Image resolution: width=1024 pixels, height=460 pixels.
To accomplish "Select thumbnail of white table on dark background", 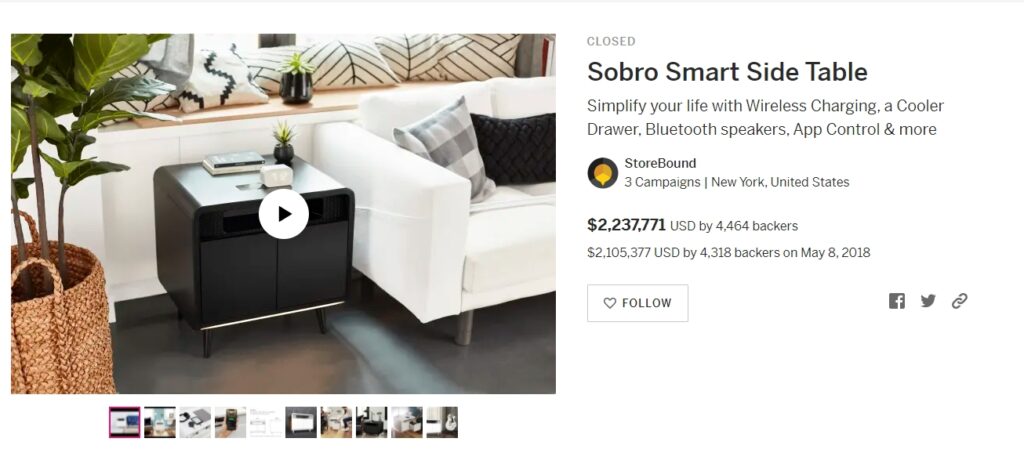I will (x=301, y=422).
